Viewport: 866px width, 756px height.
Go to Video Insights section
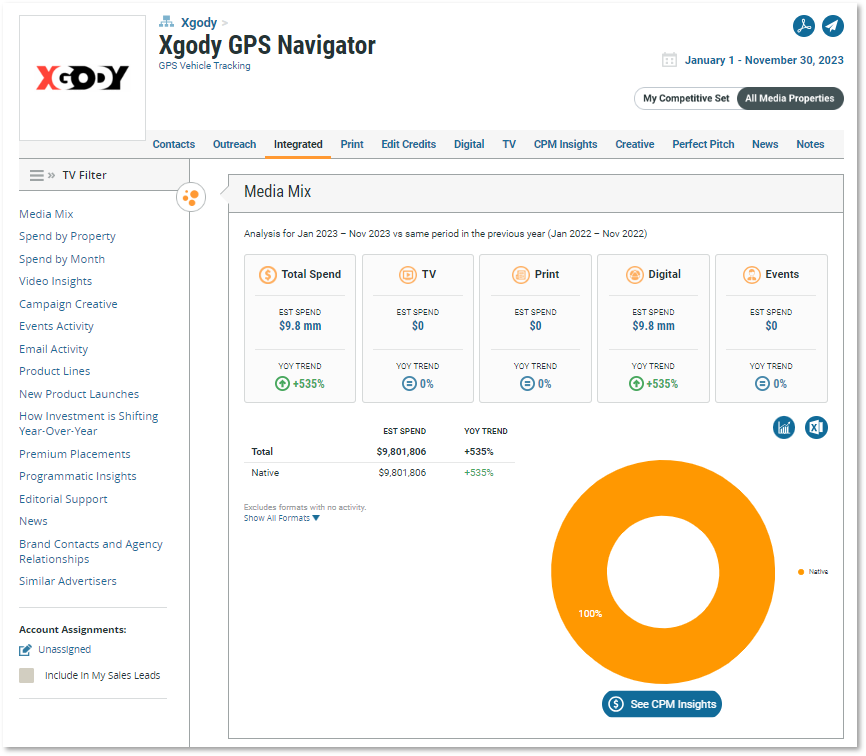coord(56,281)
